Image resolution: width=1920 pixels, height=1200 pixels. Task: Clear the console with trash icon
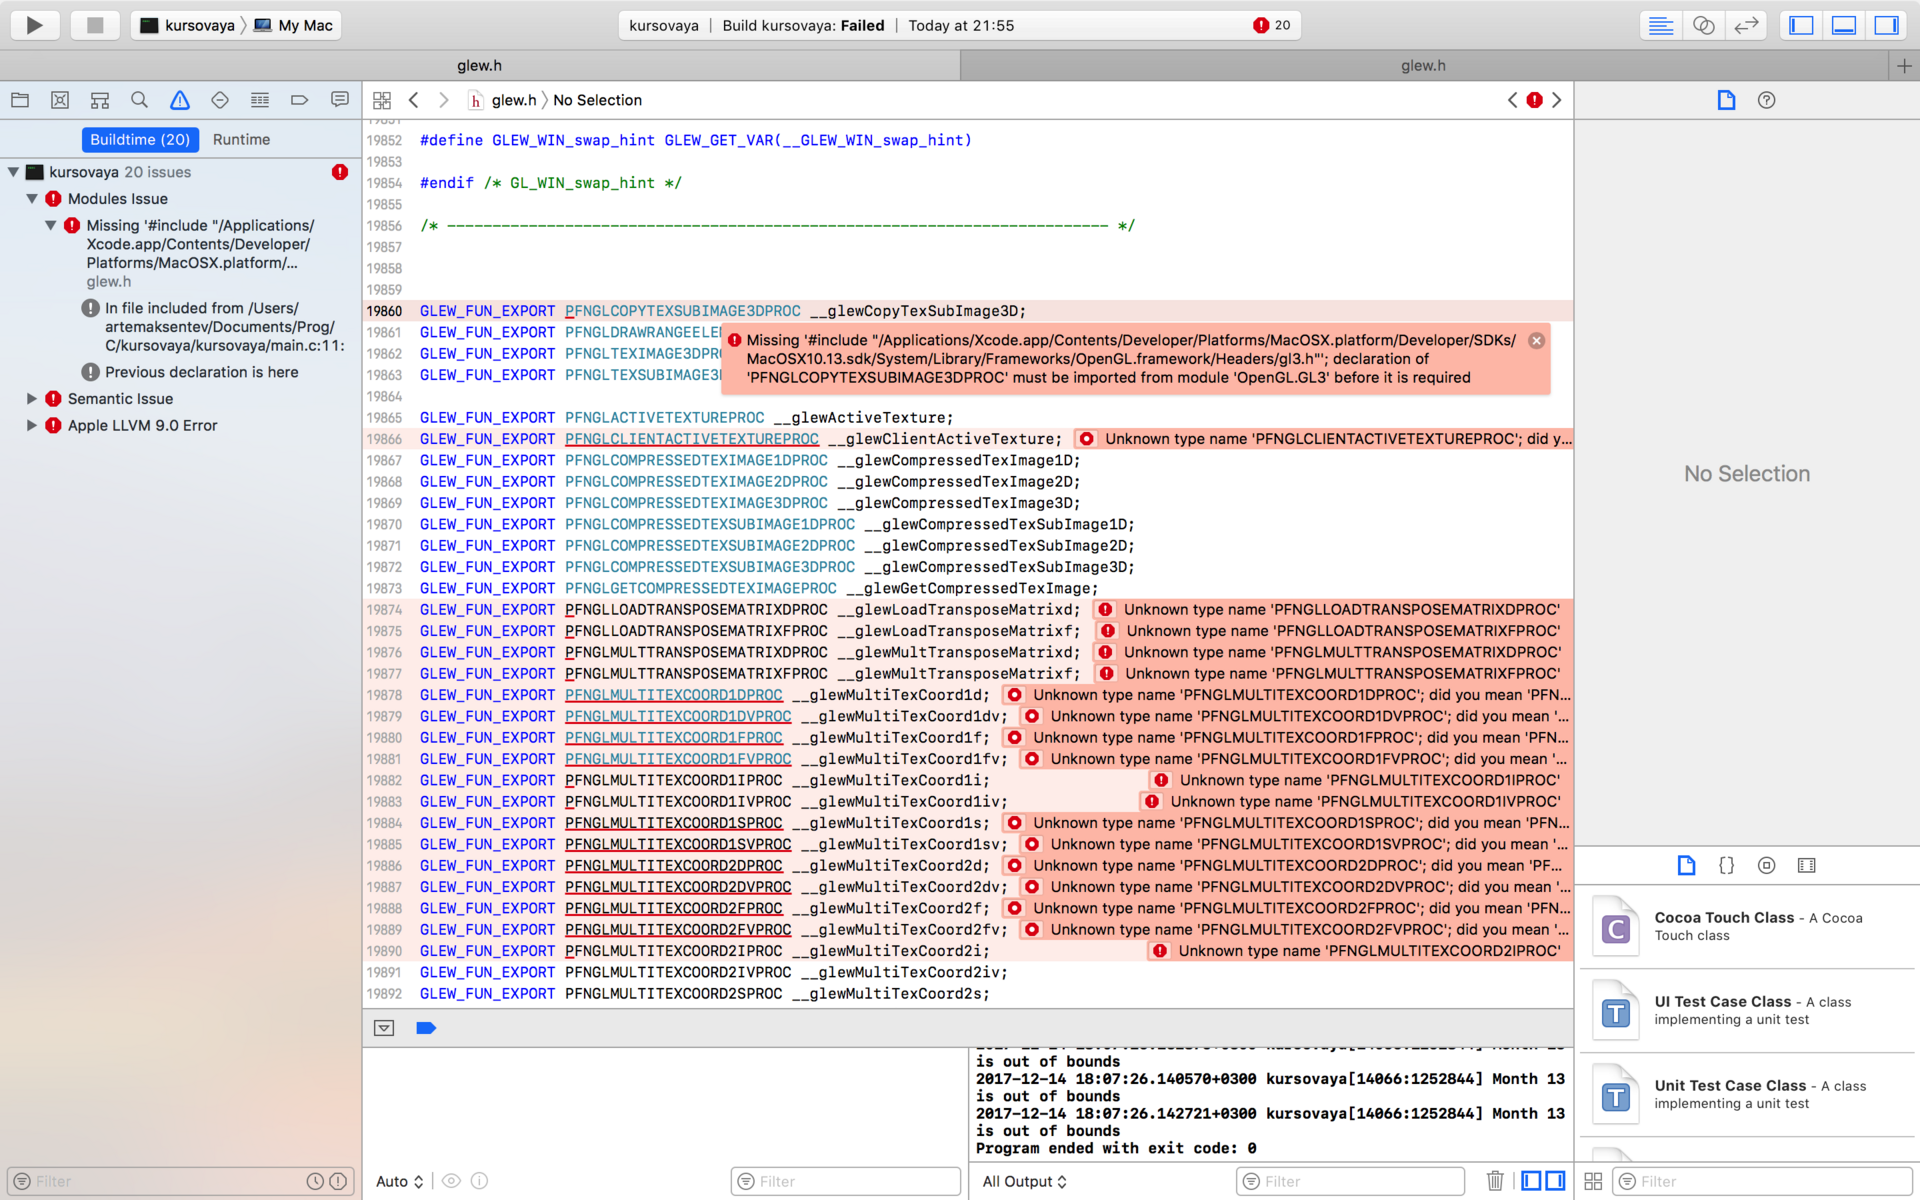click(1495, 1181)
